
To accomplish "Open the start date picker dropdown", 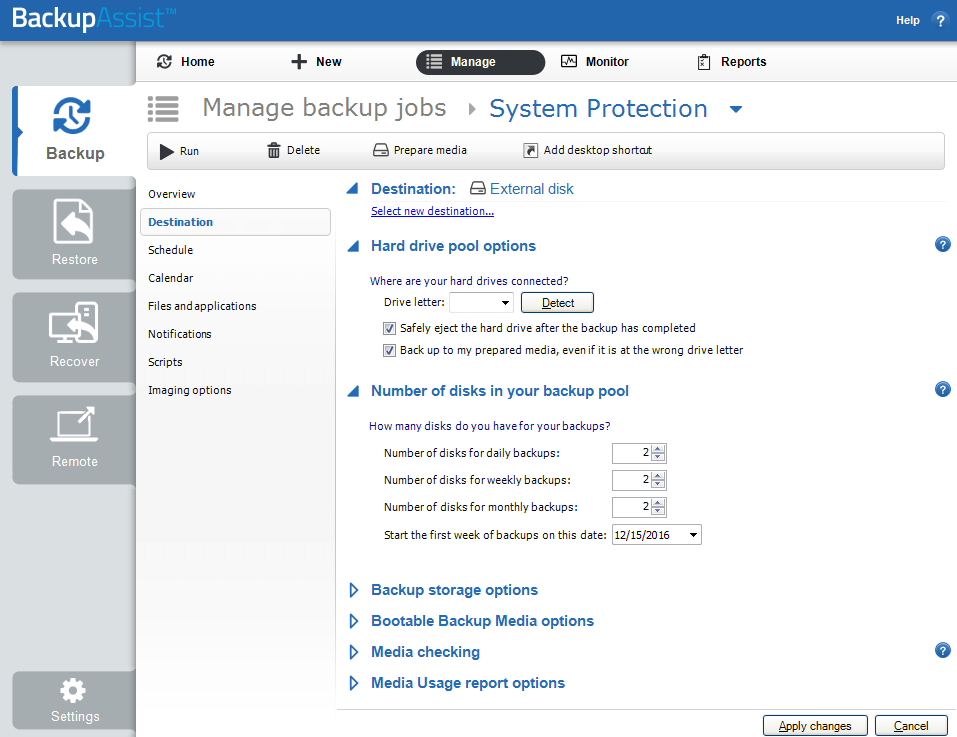I will [x=693, y=535].
